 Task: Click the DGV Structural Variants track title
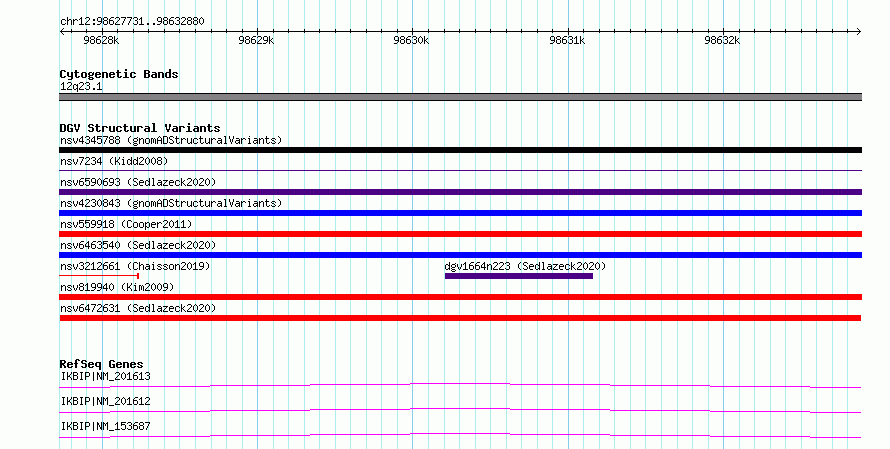[x=140, y=128]
